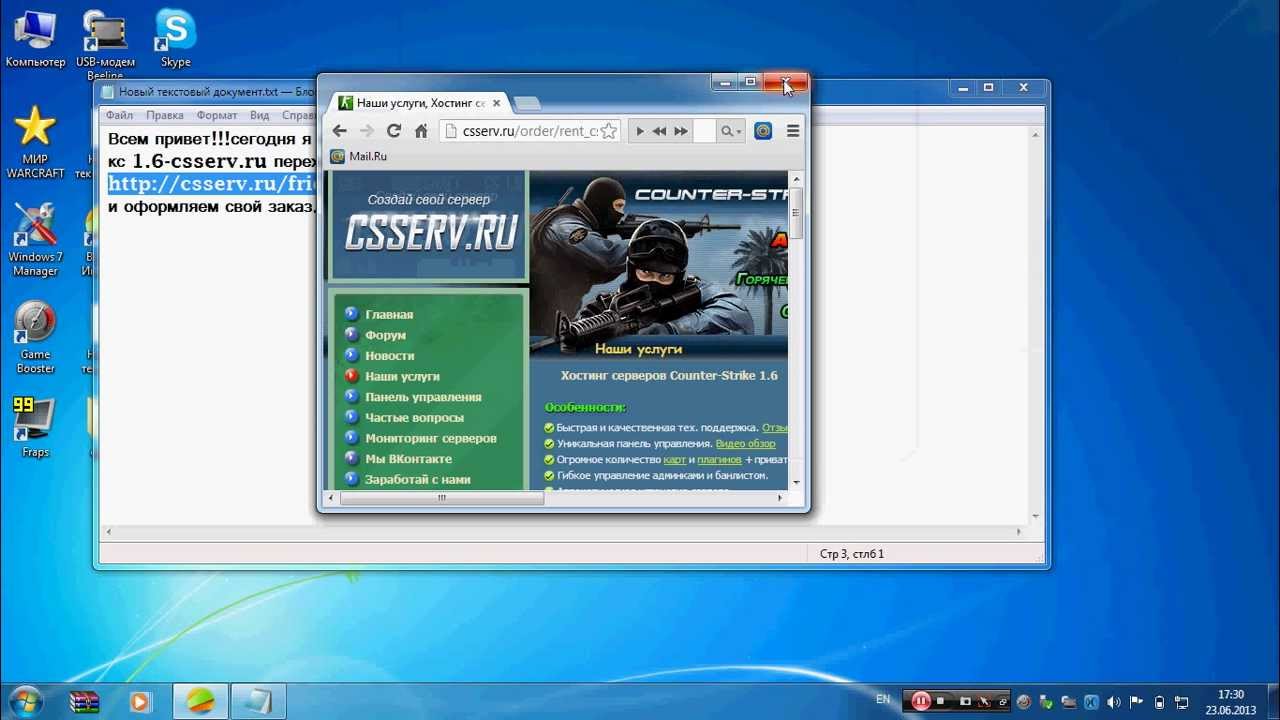Open 'Мы ВКонтакте' in the site menu
This screenshot has width=1280, height=720.
(x=408, y=459)
